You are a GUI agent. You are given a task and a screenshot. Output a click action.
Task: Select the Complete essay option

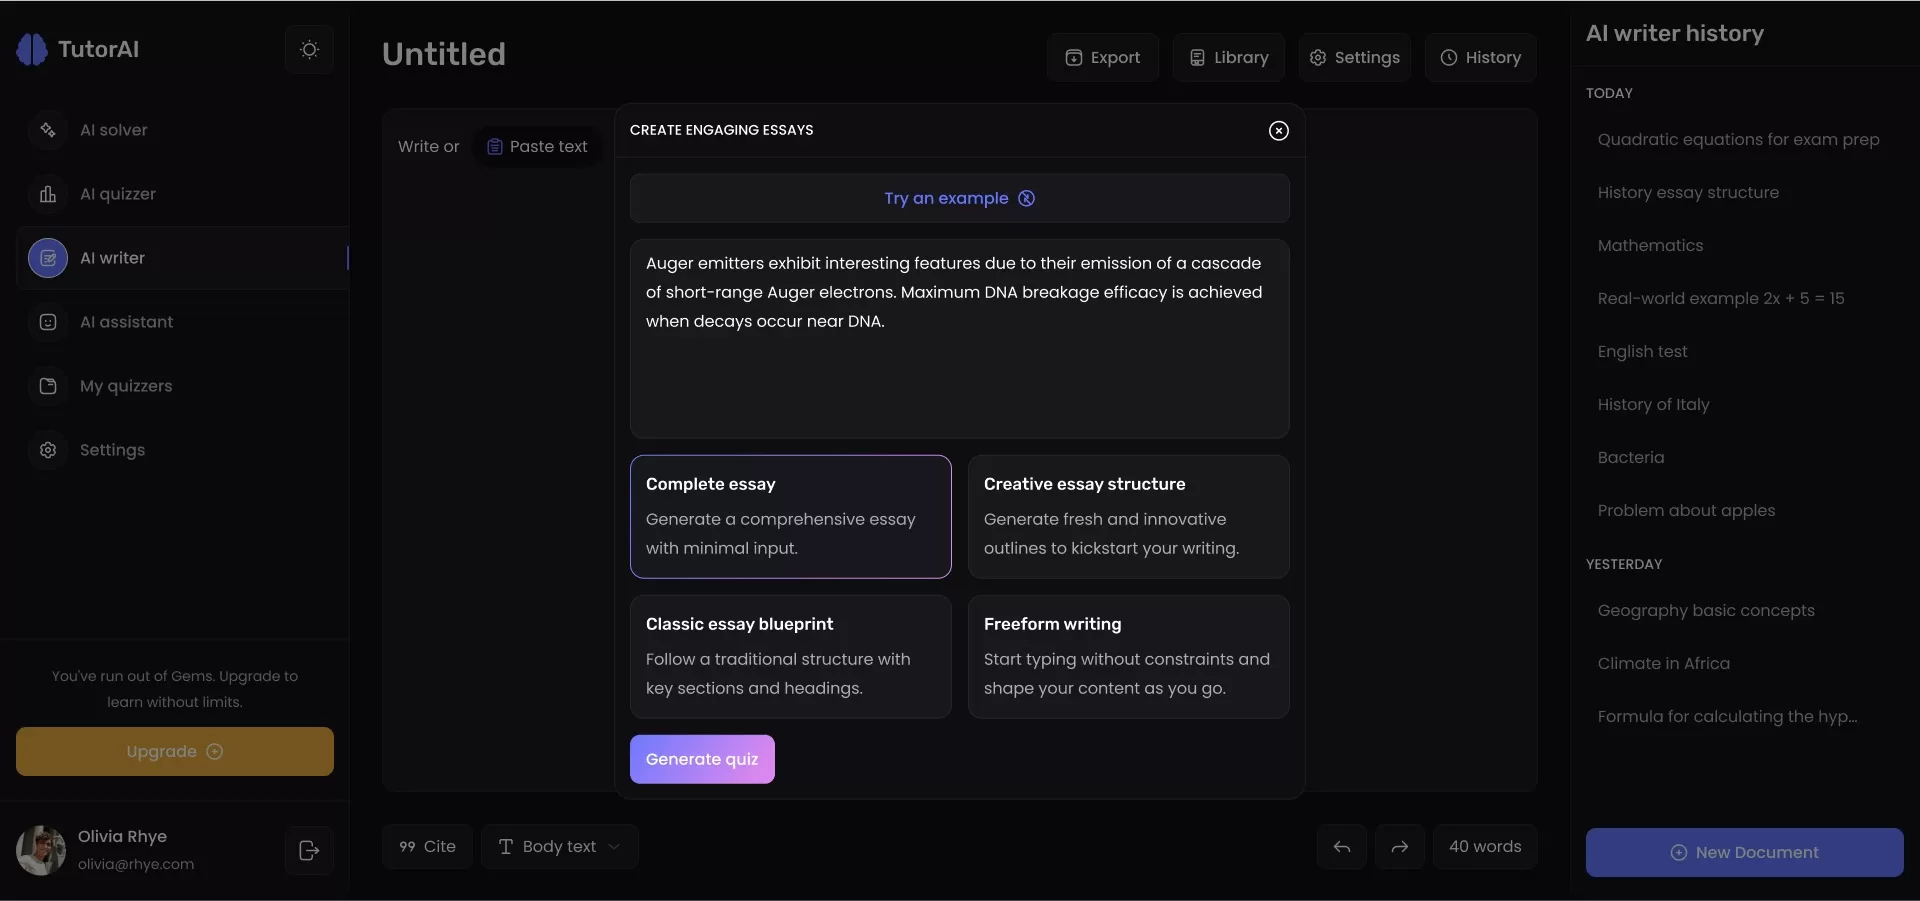tap(790, 516)
